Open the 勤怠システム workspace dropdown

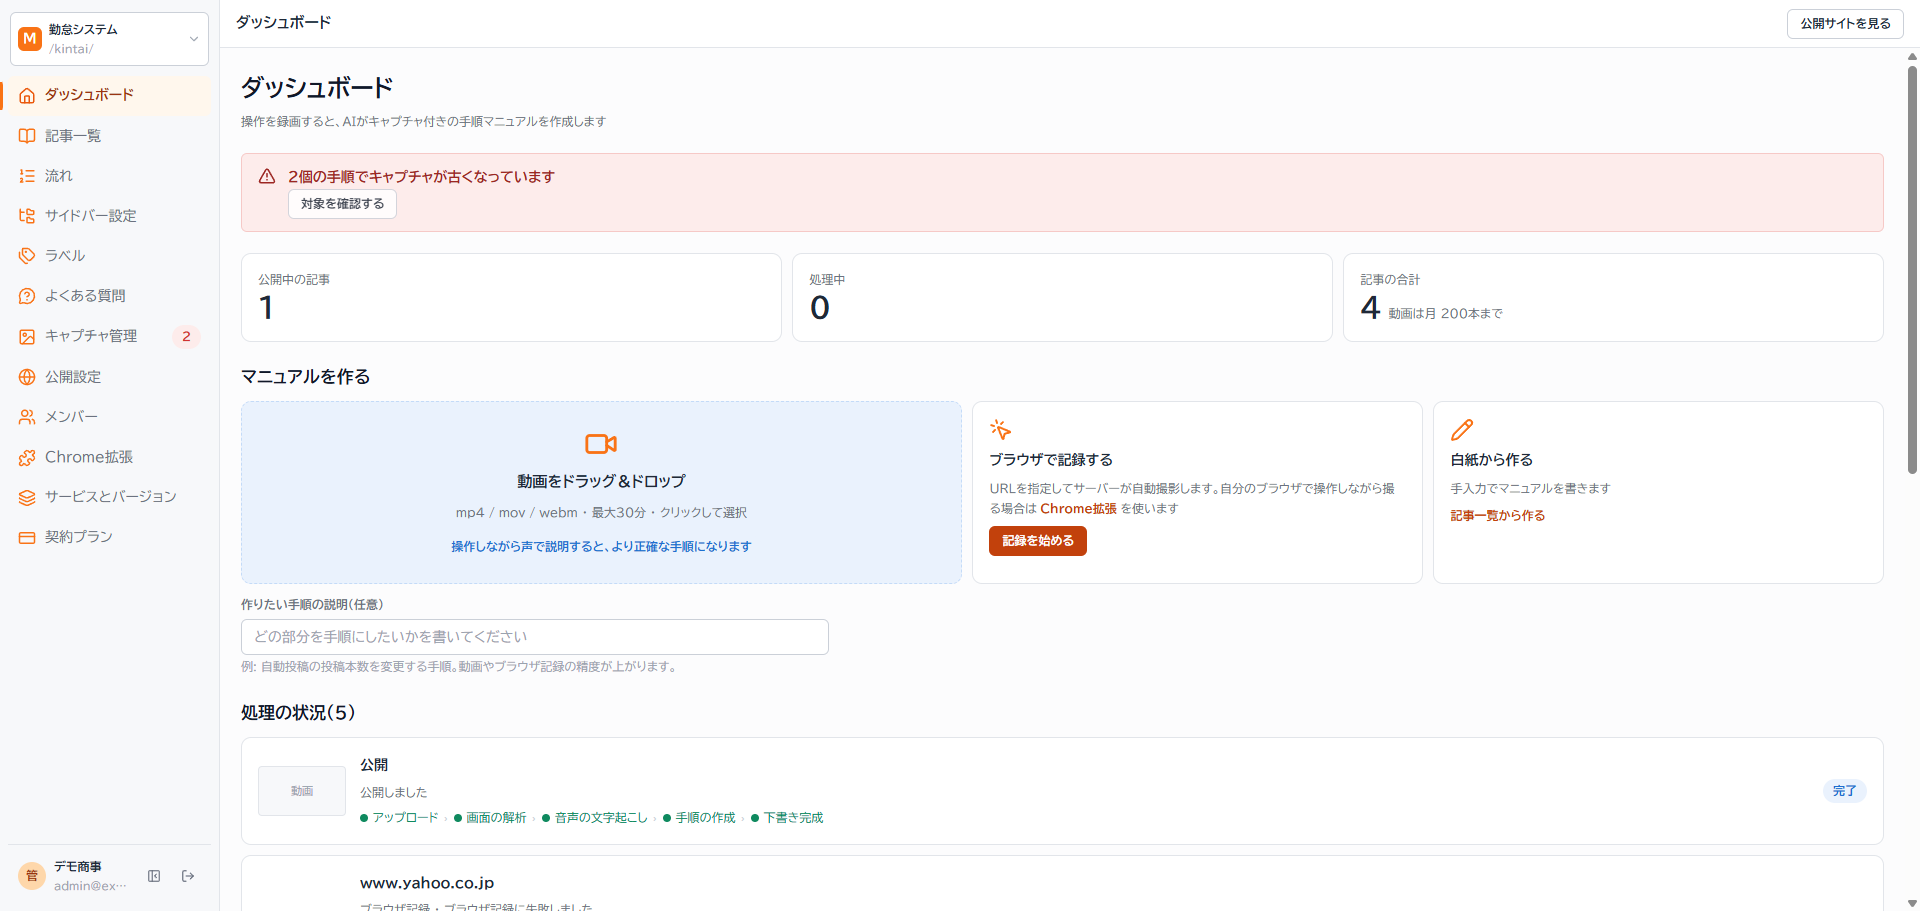coord(109,39)
